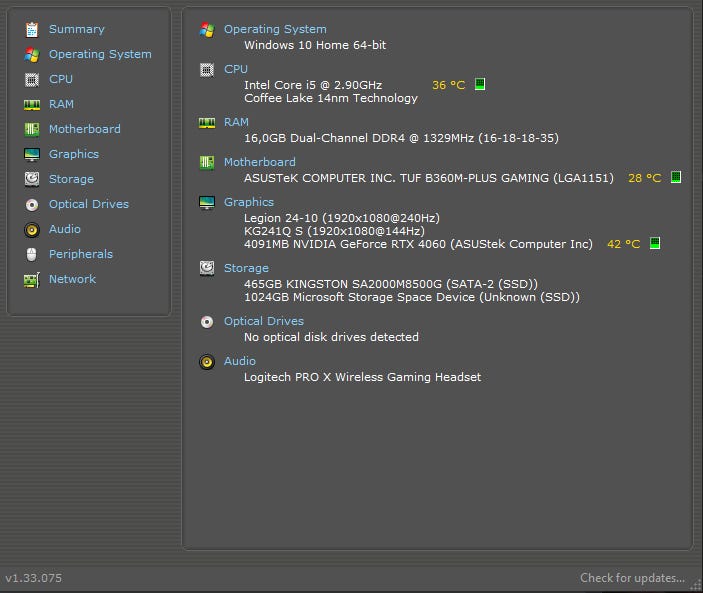
Task: Click the RAM heading link in main panel
Action: click(x=236, y=122)
